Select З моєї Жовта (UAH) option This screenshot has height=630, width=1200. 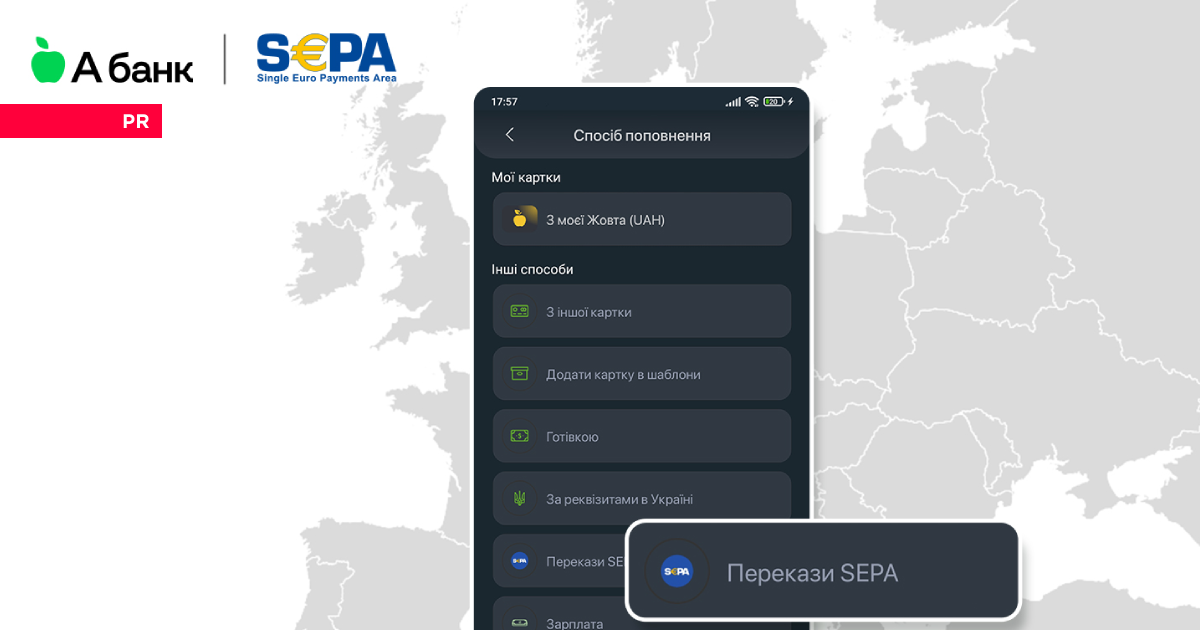click(x=605, y=220)
